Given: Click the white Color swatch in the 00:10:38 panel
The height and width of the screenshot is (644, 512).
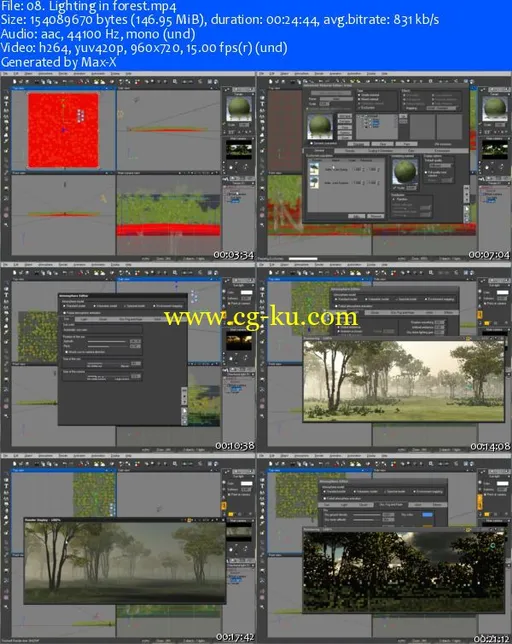Looking at the screenshot, I should click(x=246, y=292).
